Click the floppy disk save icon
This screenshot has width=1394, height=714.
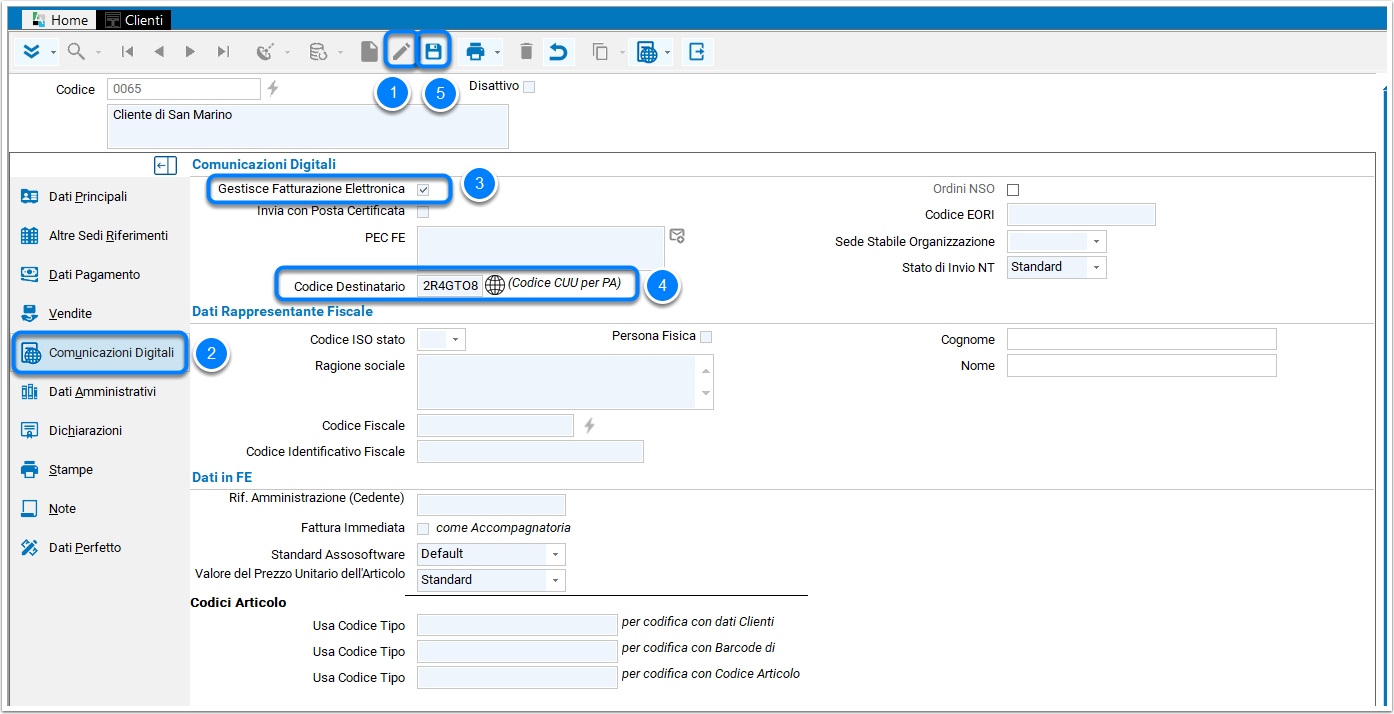tap(433, 52)
